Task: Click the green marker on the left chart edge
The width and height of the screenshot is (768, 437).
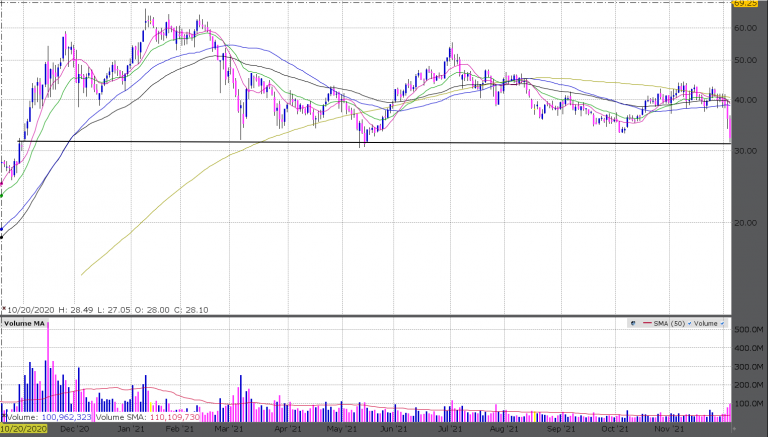Action: click(2, 194)
